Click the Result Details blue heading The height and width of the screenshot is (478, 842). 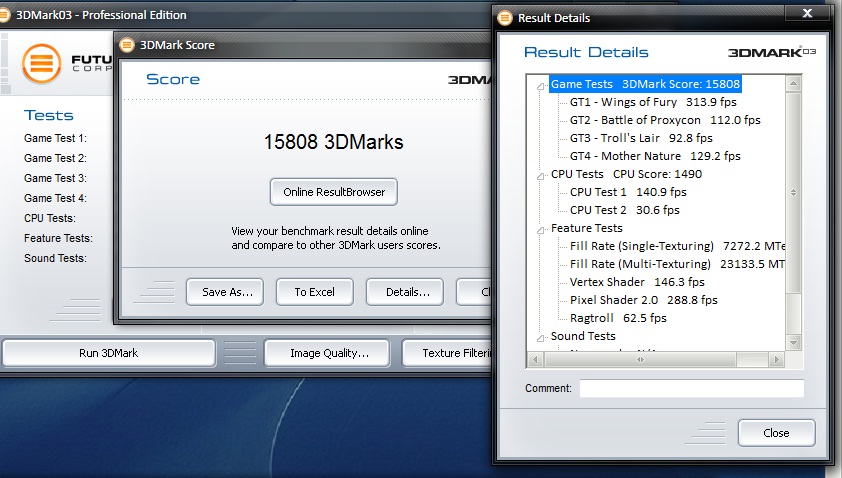click(x=586, y=52)
